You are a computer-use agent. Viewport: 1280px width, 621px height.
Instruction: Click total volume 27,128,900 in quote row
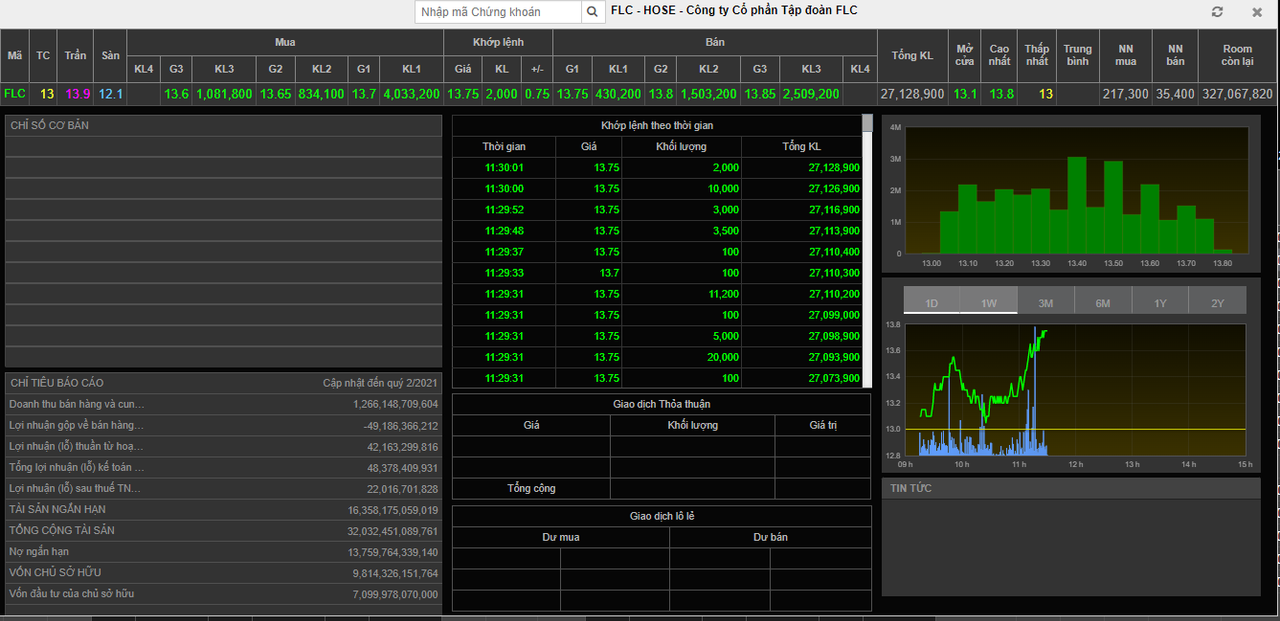point(912,94)
